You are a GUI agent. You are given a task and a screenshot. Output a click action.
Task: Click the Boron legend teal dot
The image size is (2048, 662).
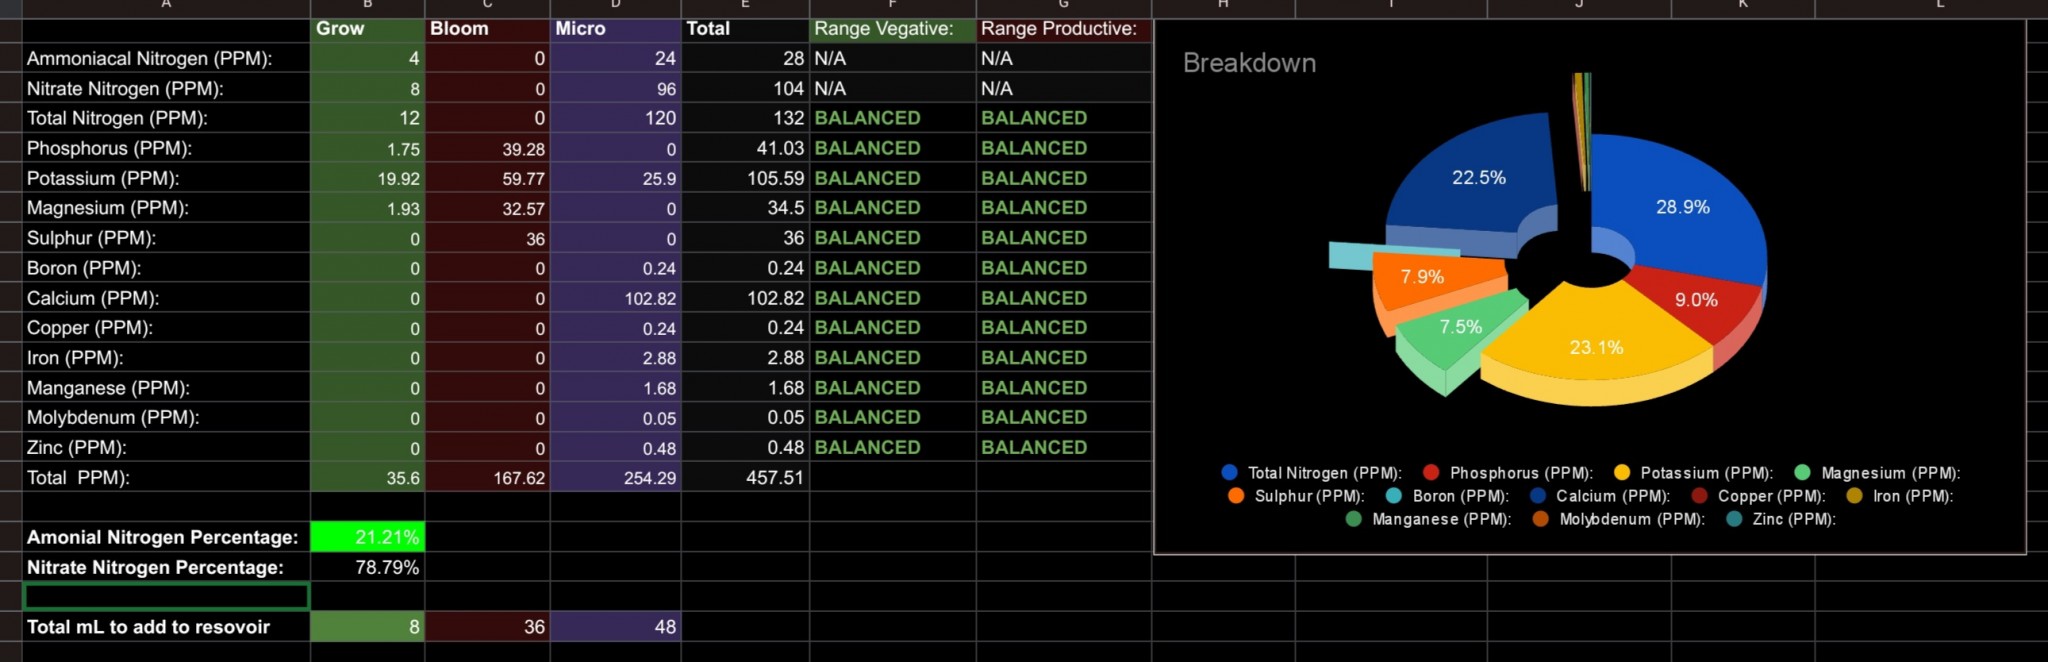coord(1393,496)
